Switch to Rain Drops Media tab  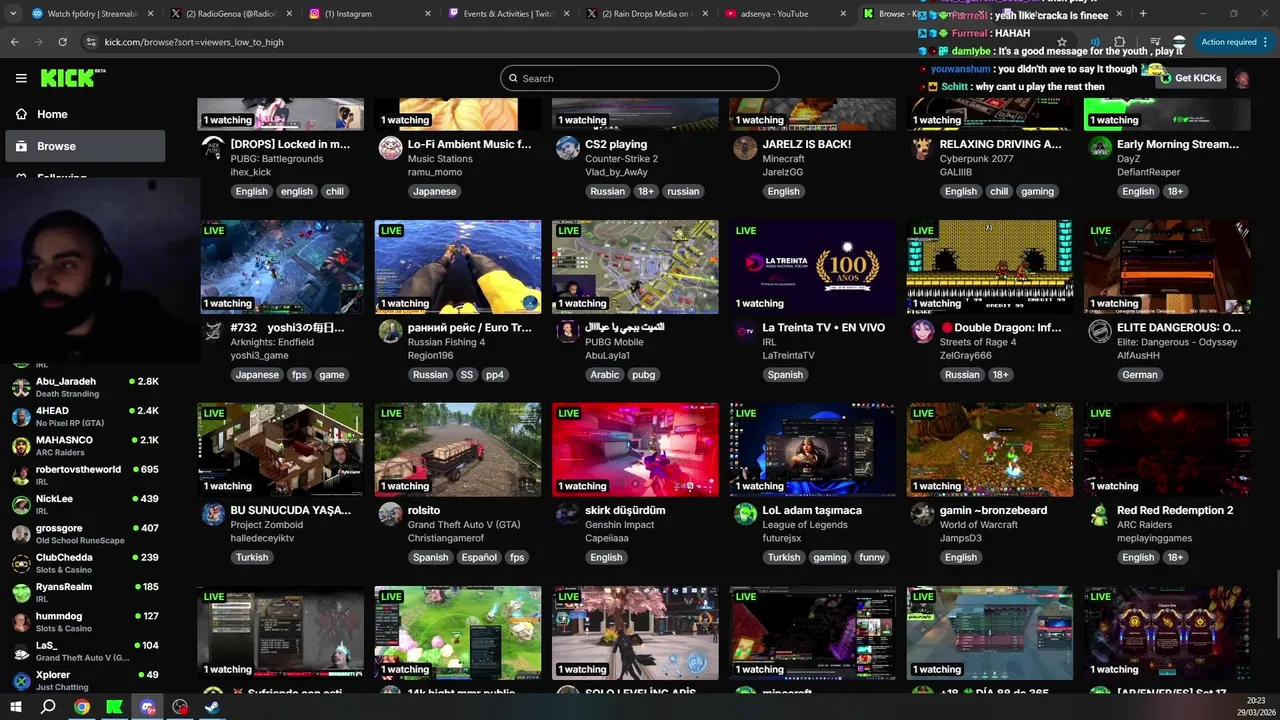tap(646, 14)
